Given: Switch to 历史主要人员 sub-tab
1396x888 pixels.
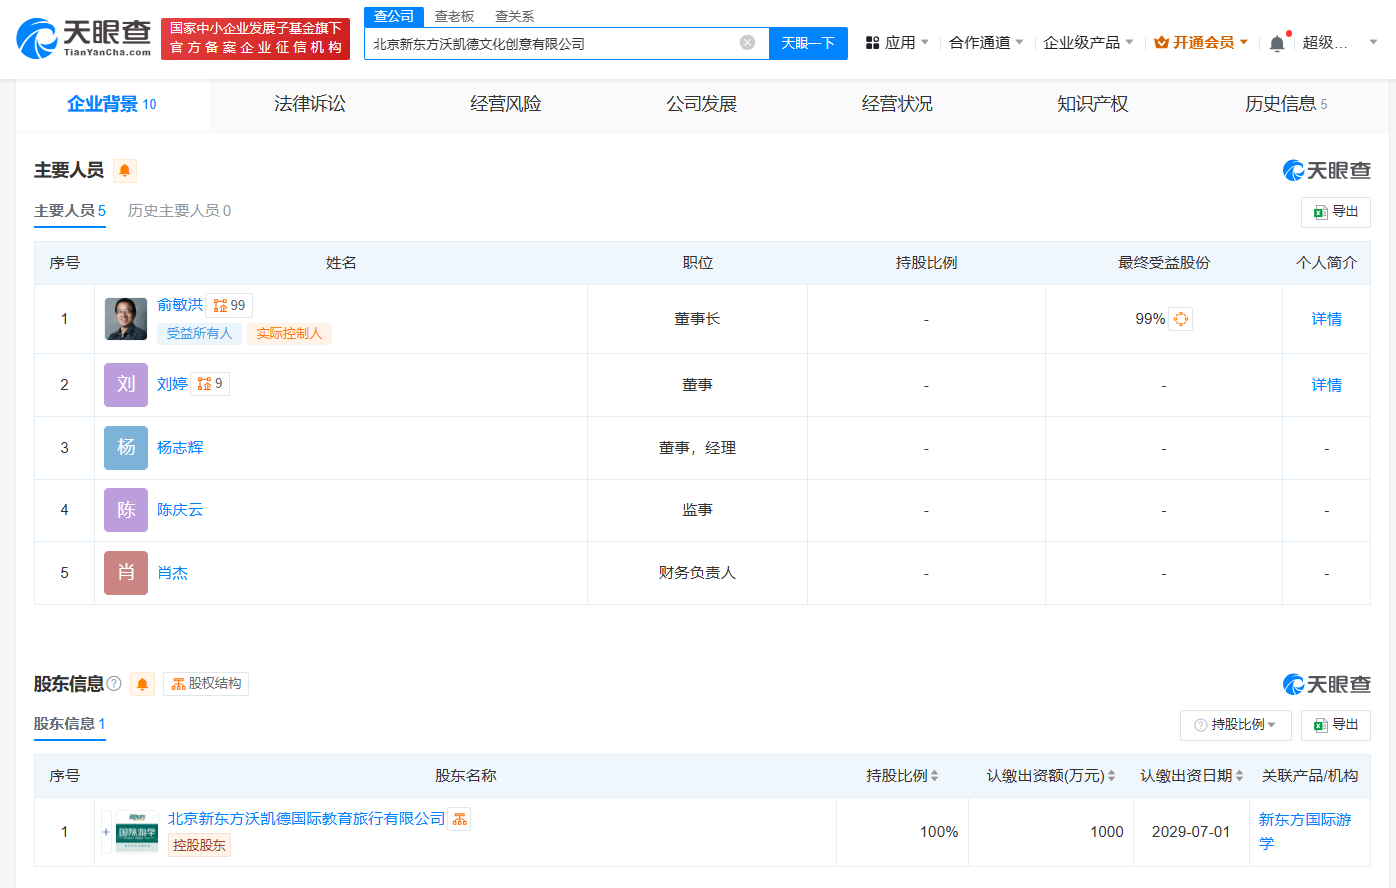Looking at the screenshot, I should tap(179, 211).
